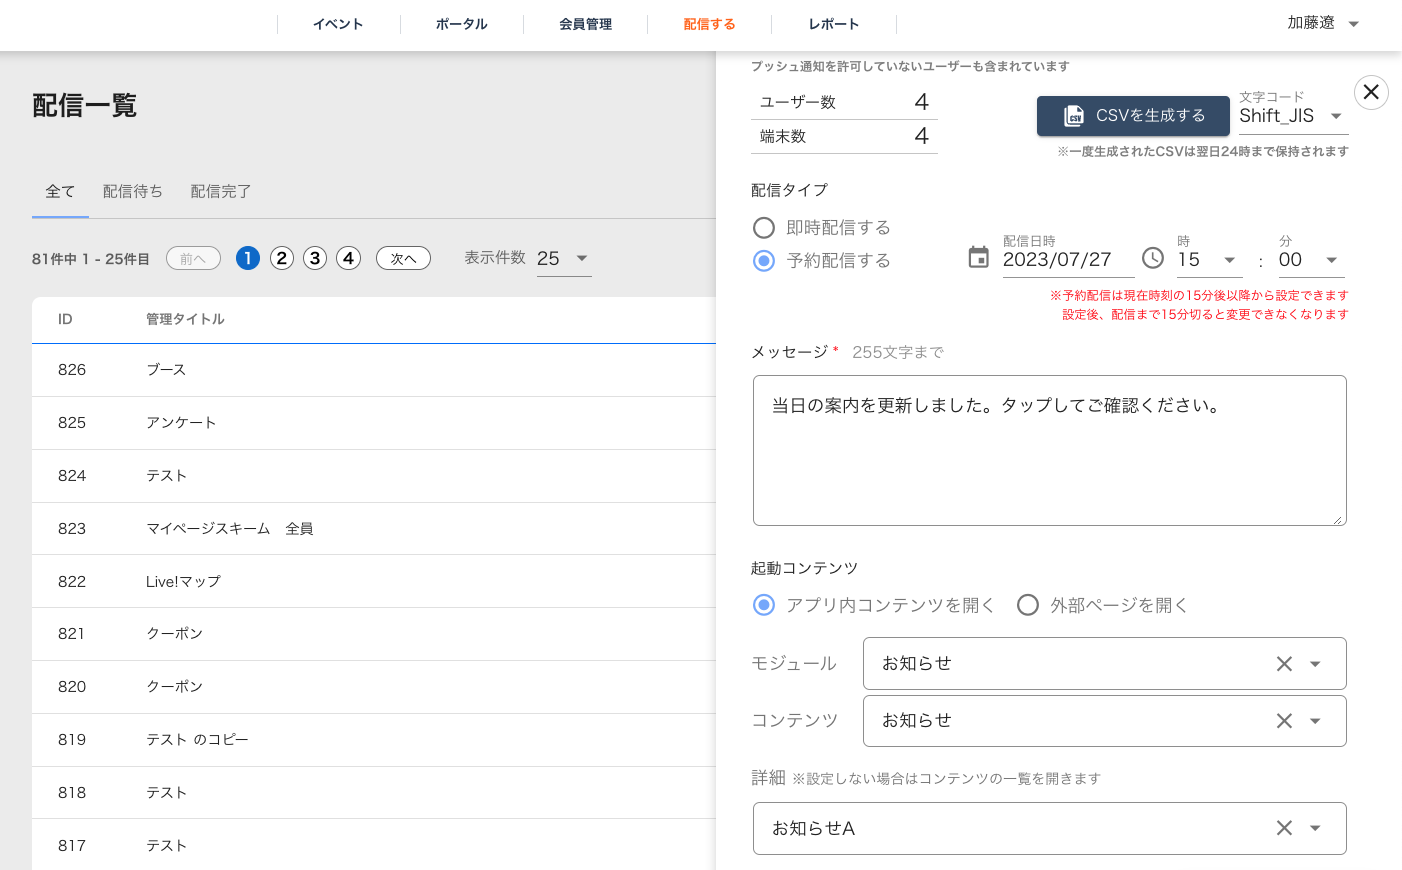1402x870 pixels.
Task: Clear the お知らせA detail selection X
Action: pos(1284,828)
